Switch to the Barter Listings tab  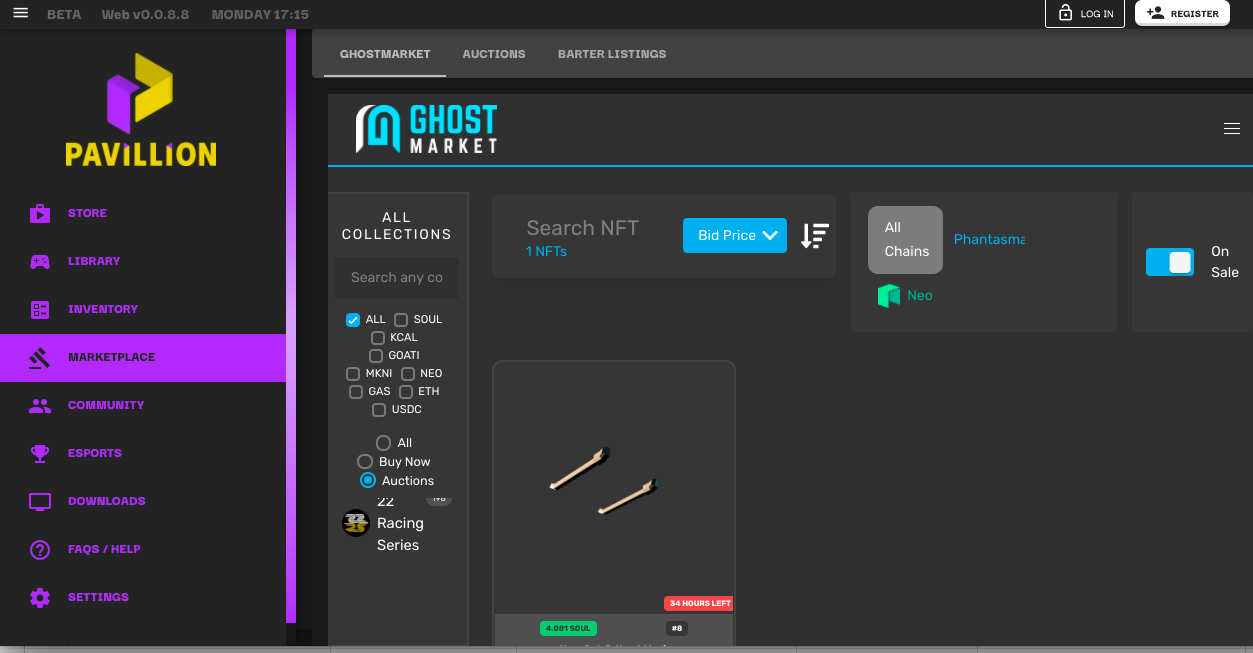[x=612, y=54]
